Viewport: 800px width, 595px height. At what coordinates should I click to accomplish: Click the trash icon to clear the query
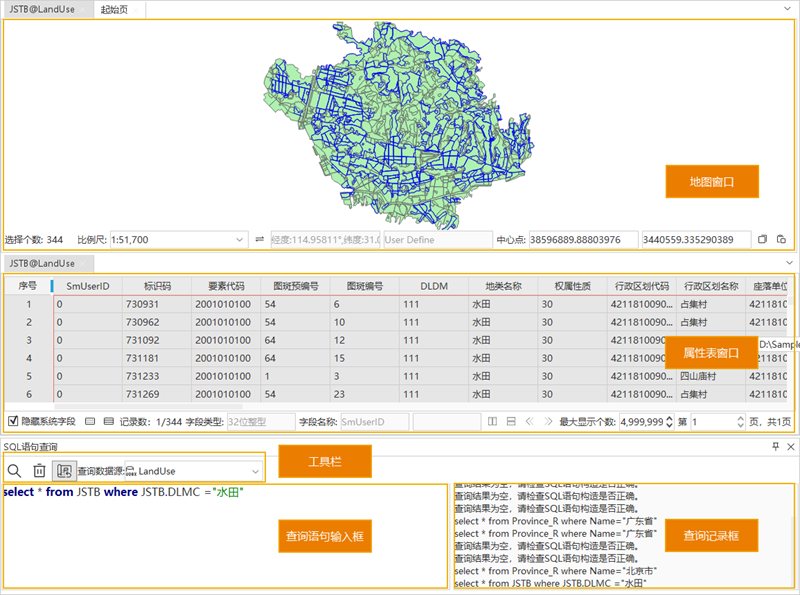tap(40, 470)
